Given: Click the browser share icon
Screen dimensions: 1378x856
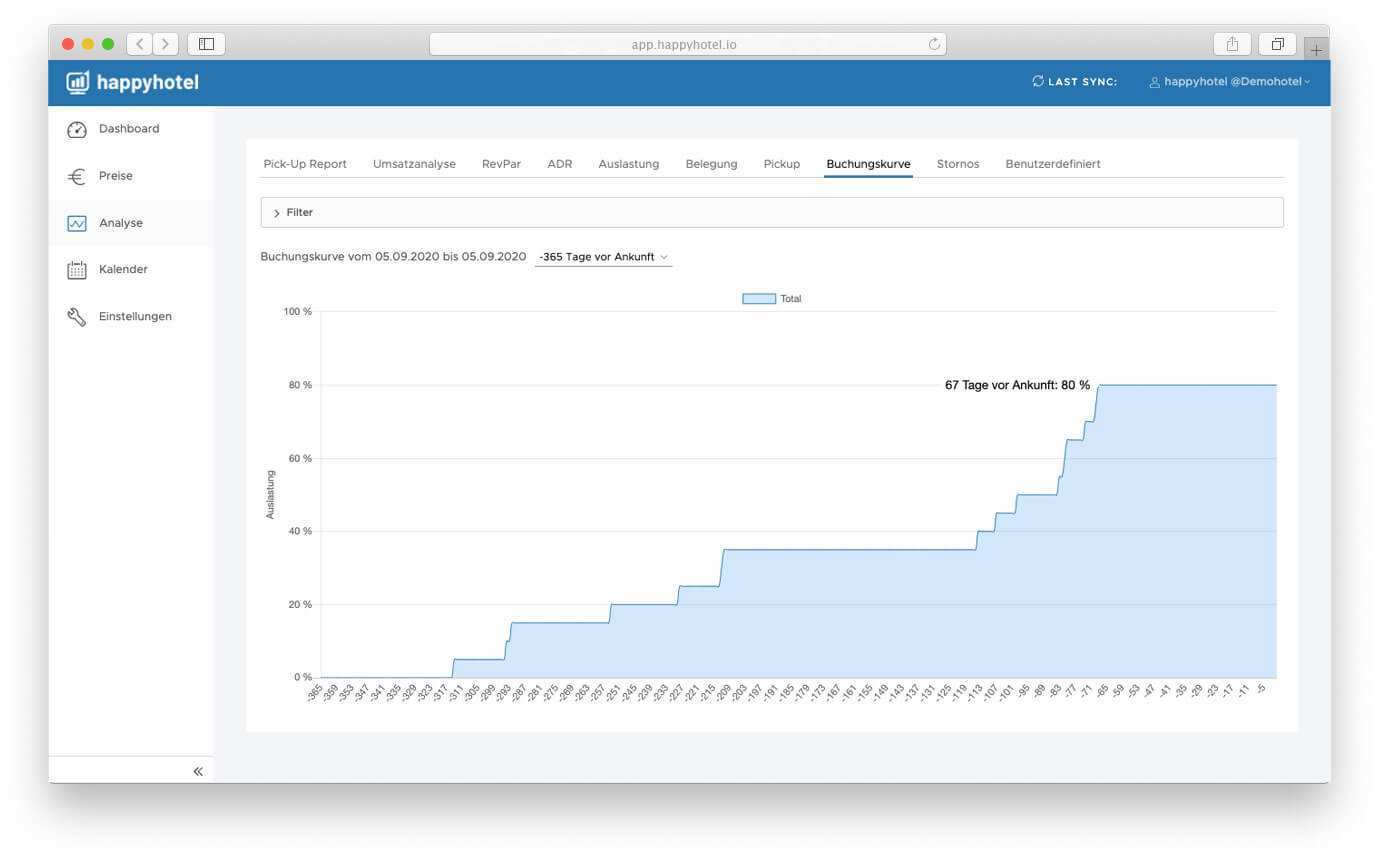Looking at the screenshot, I should (x=1232, y=44).
